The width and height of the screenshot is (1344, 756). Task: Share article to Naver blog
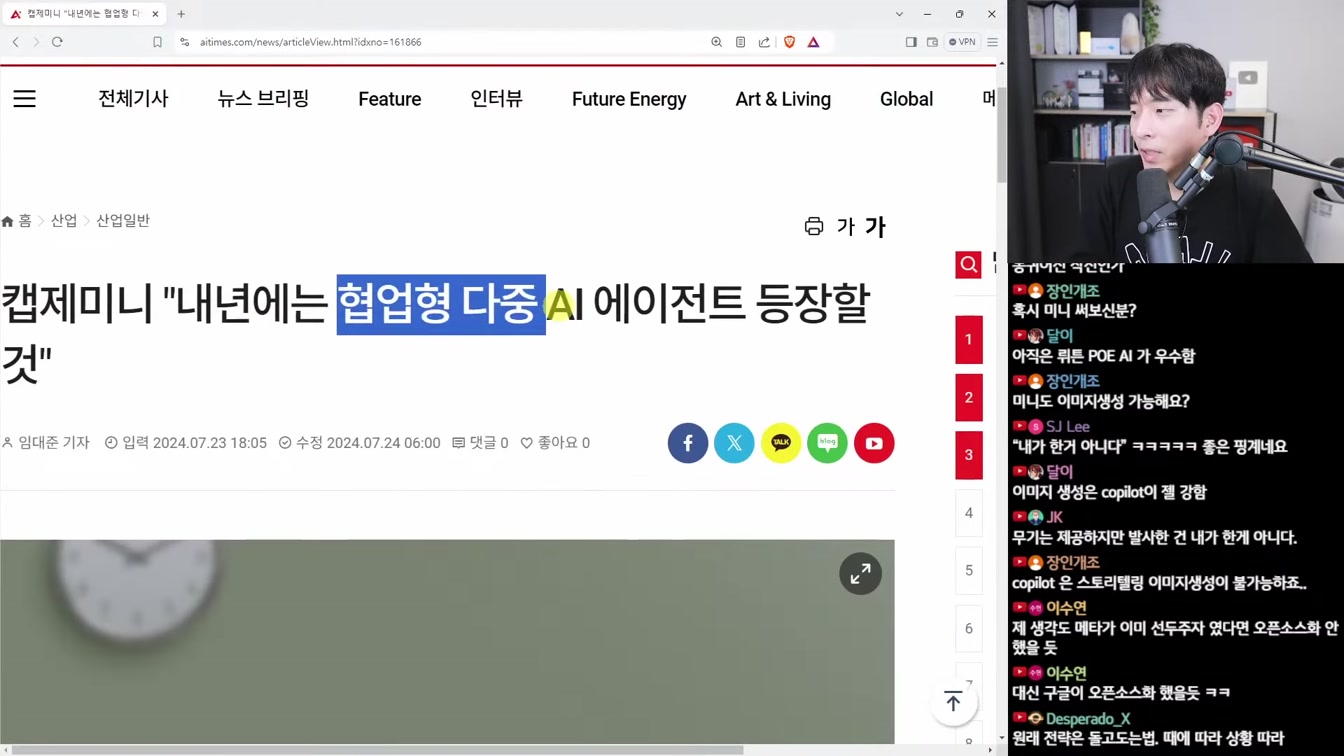coord(827,443)
